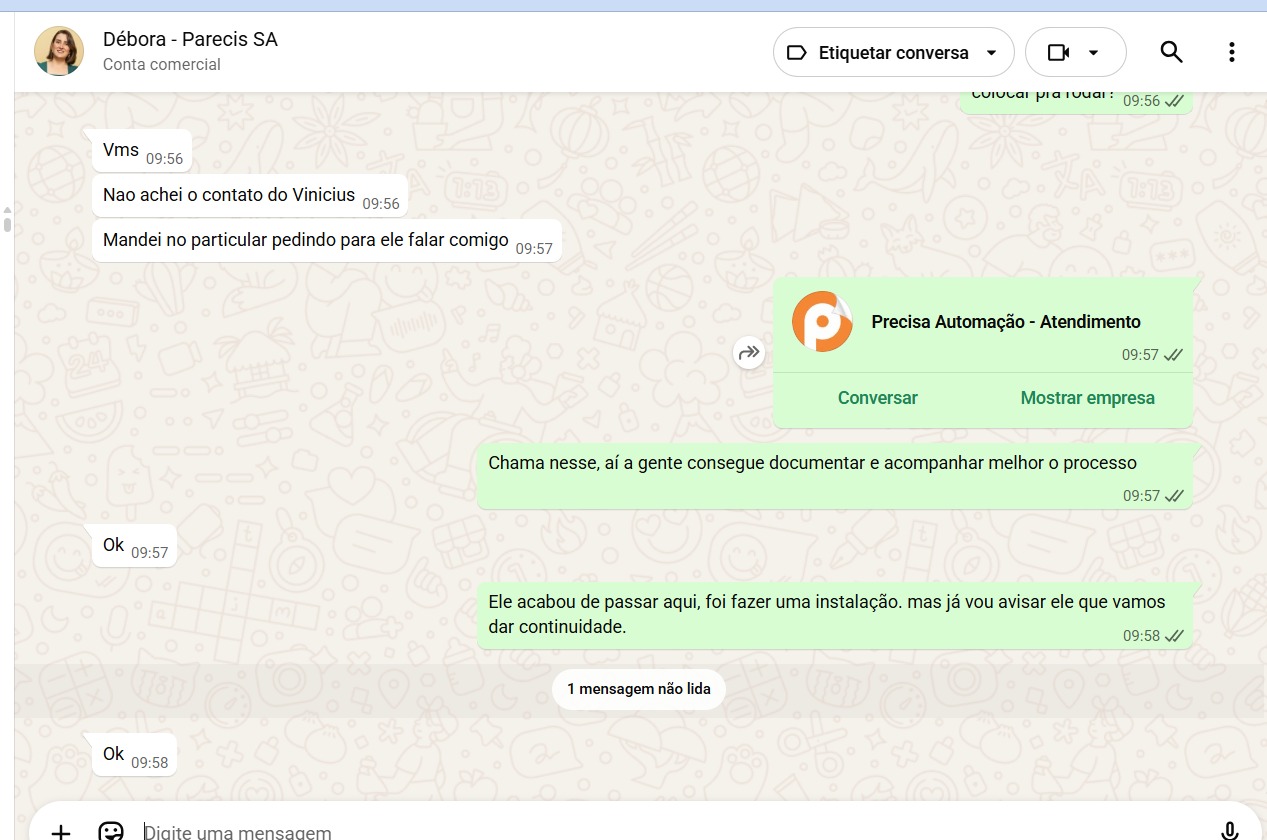Select the message 'Nao achei o contato do Vinicius'

pos(229,195)
